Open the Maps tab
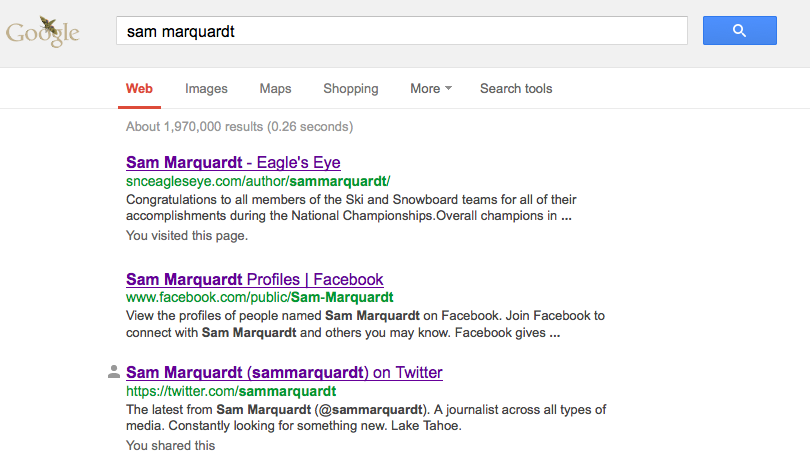 [275, 88]
